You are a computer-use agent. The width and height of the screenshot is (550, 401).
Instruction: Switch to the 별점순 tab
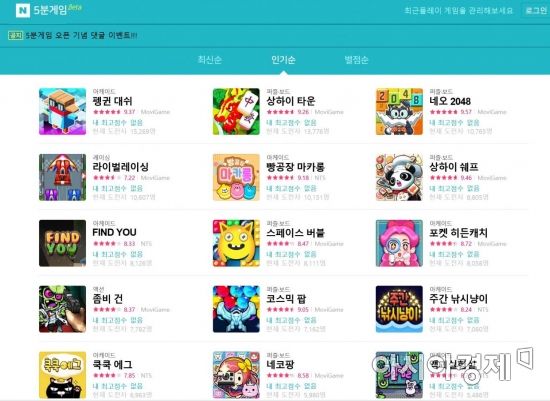point(356,60)
